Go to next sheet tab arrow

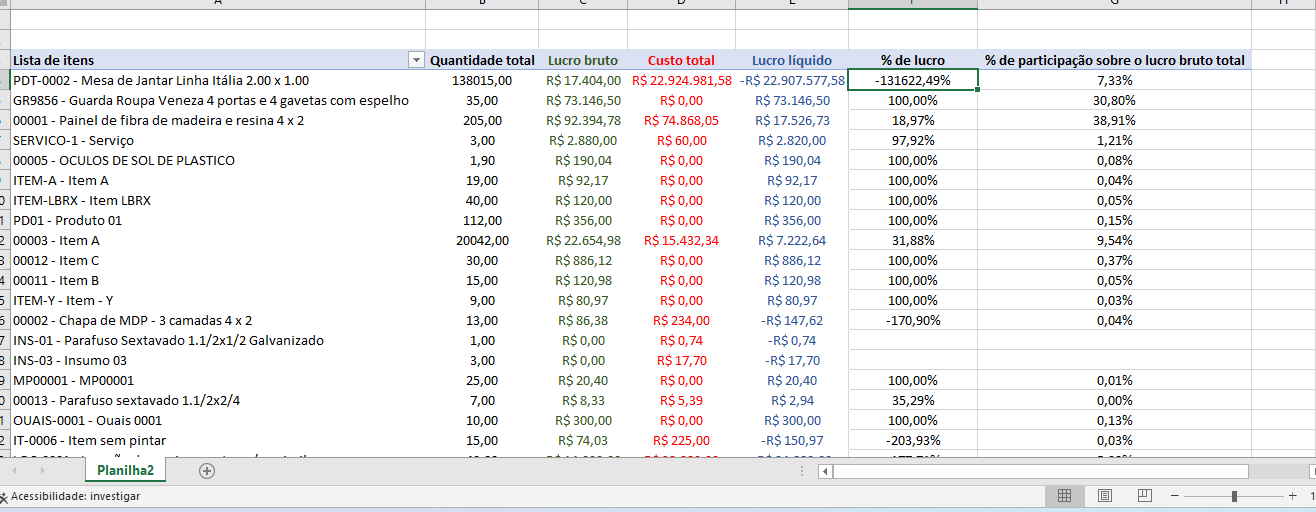click(40, 471)
